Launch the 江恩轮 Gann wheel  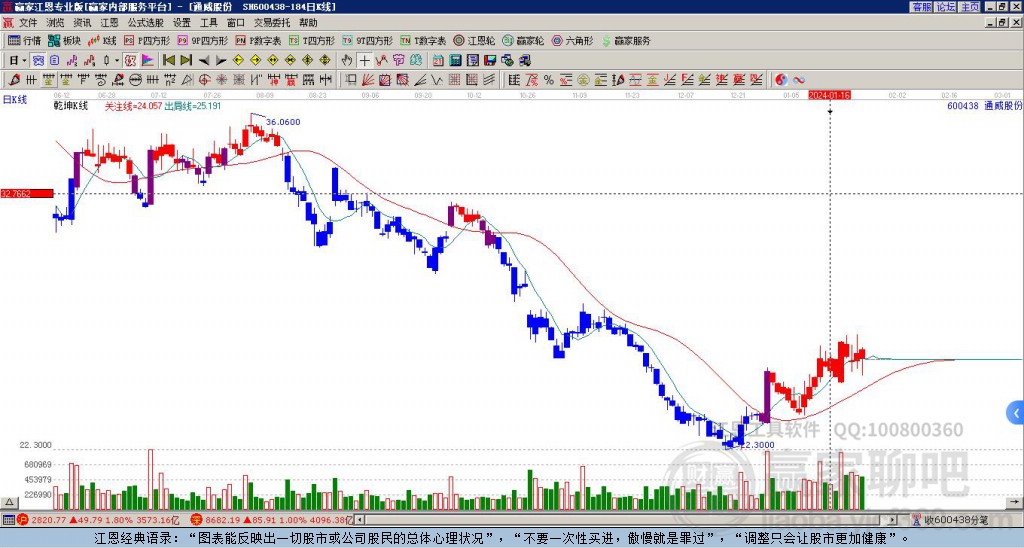click(x=474, y=40)
